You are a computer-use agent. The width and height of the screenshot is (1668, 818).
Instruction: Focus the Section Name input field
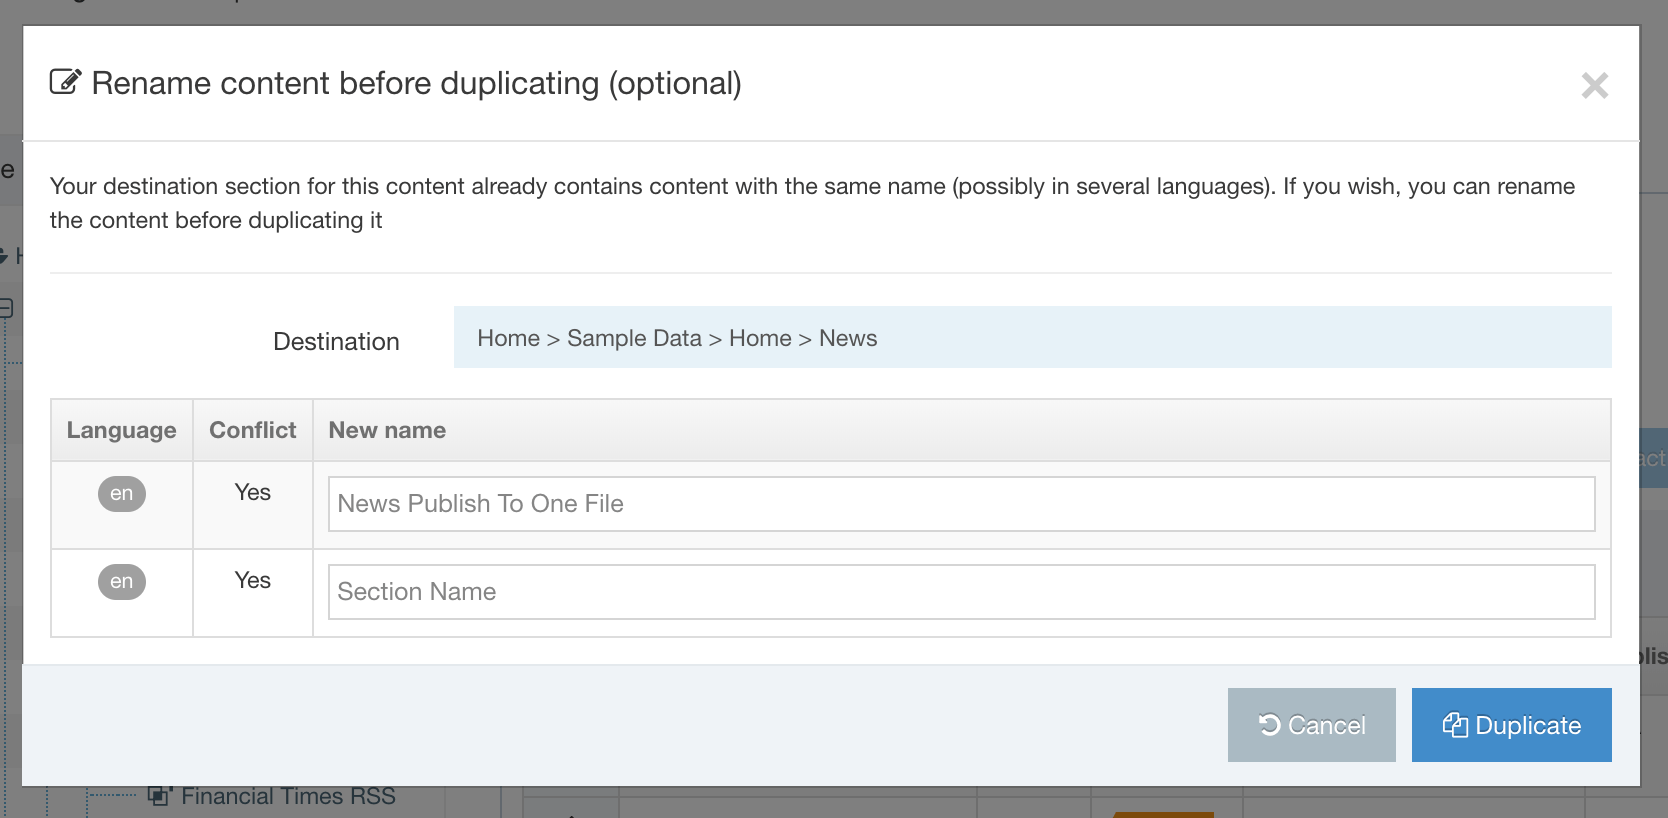[x=960, y=592]
